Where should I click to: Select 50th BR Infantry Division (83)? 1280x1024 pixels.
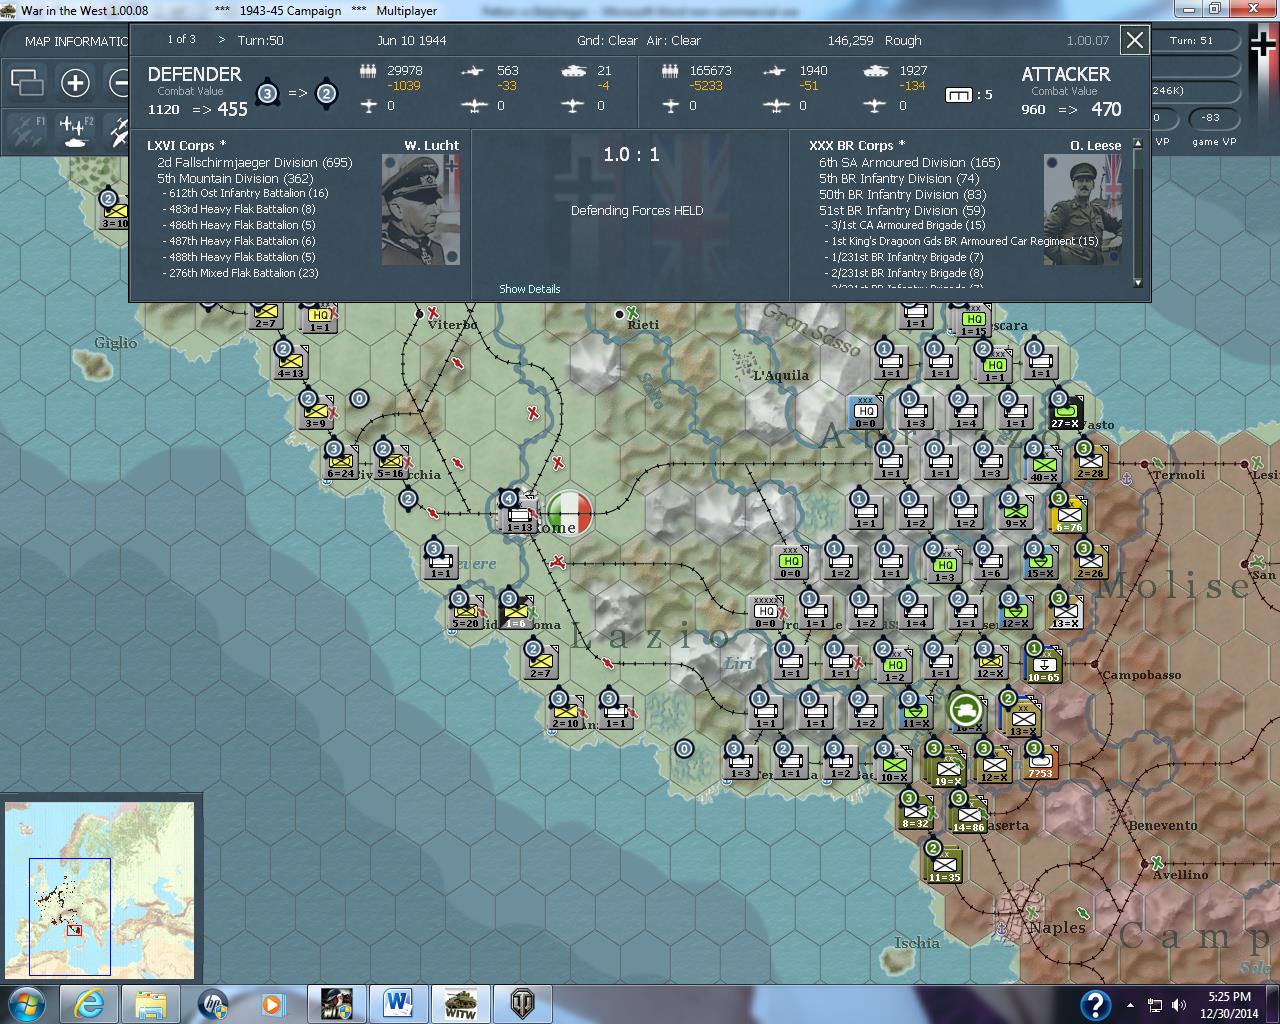902,194
